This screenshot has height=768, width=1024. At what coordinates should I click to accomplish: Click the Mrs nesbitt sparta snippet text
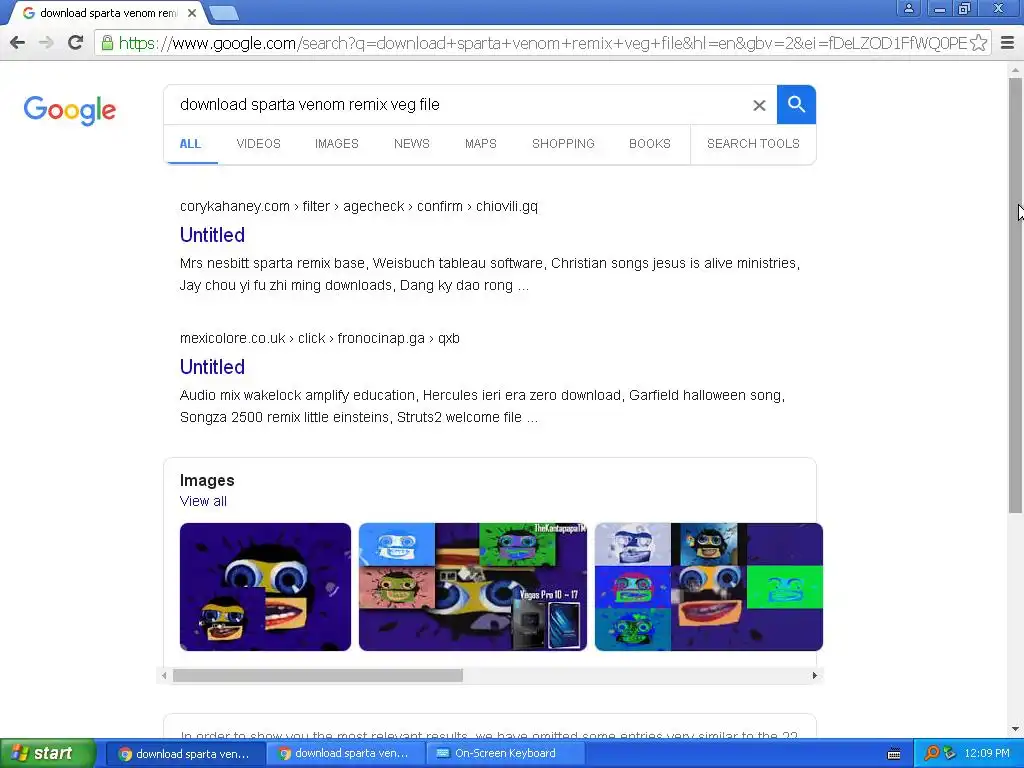[x=490, y=274]
